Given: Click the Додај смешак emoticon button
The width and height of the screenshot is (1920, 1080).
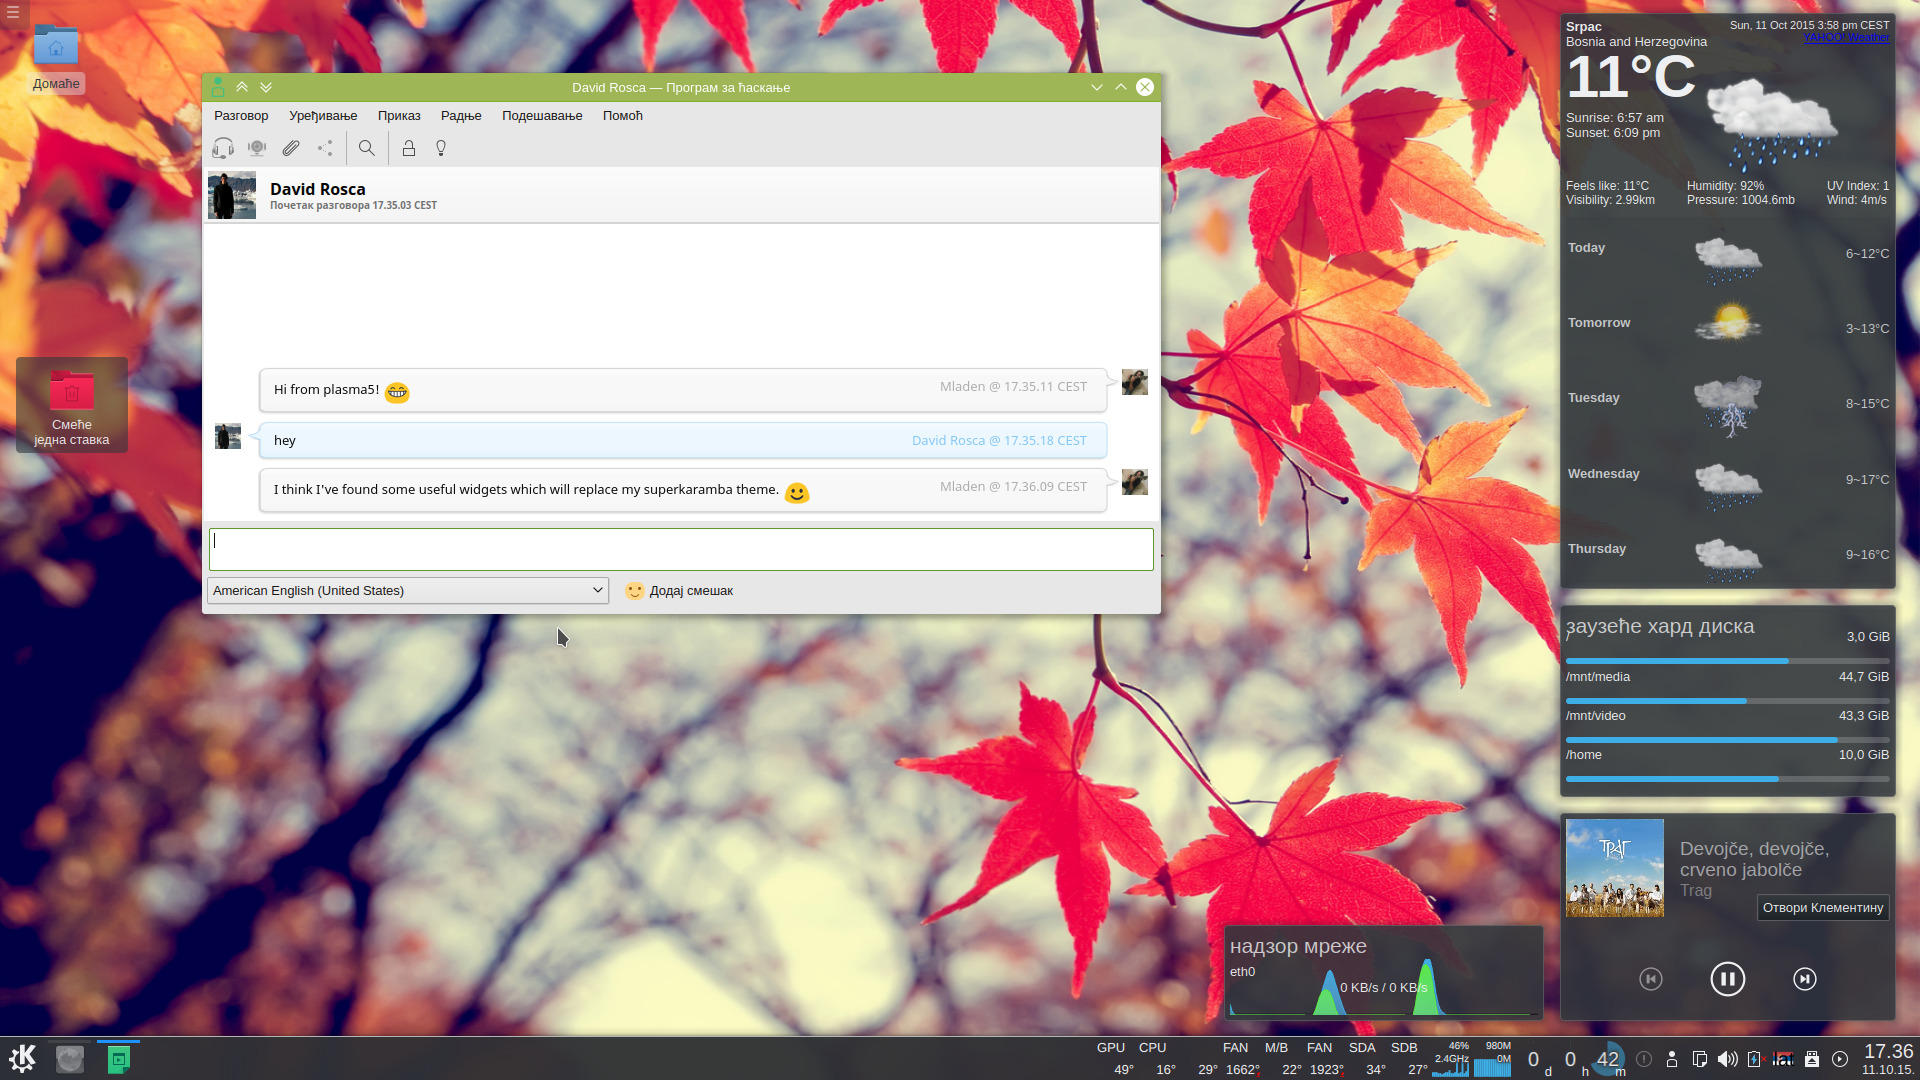Looking at the screenshot, I should [x=680, y=591].
